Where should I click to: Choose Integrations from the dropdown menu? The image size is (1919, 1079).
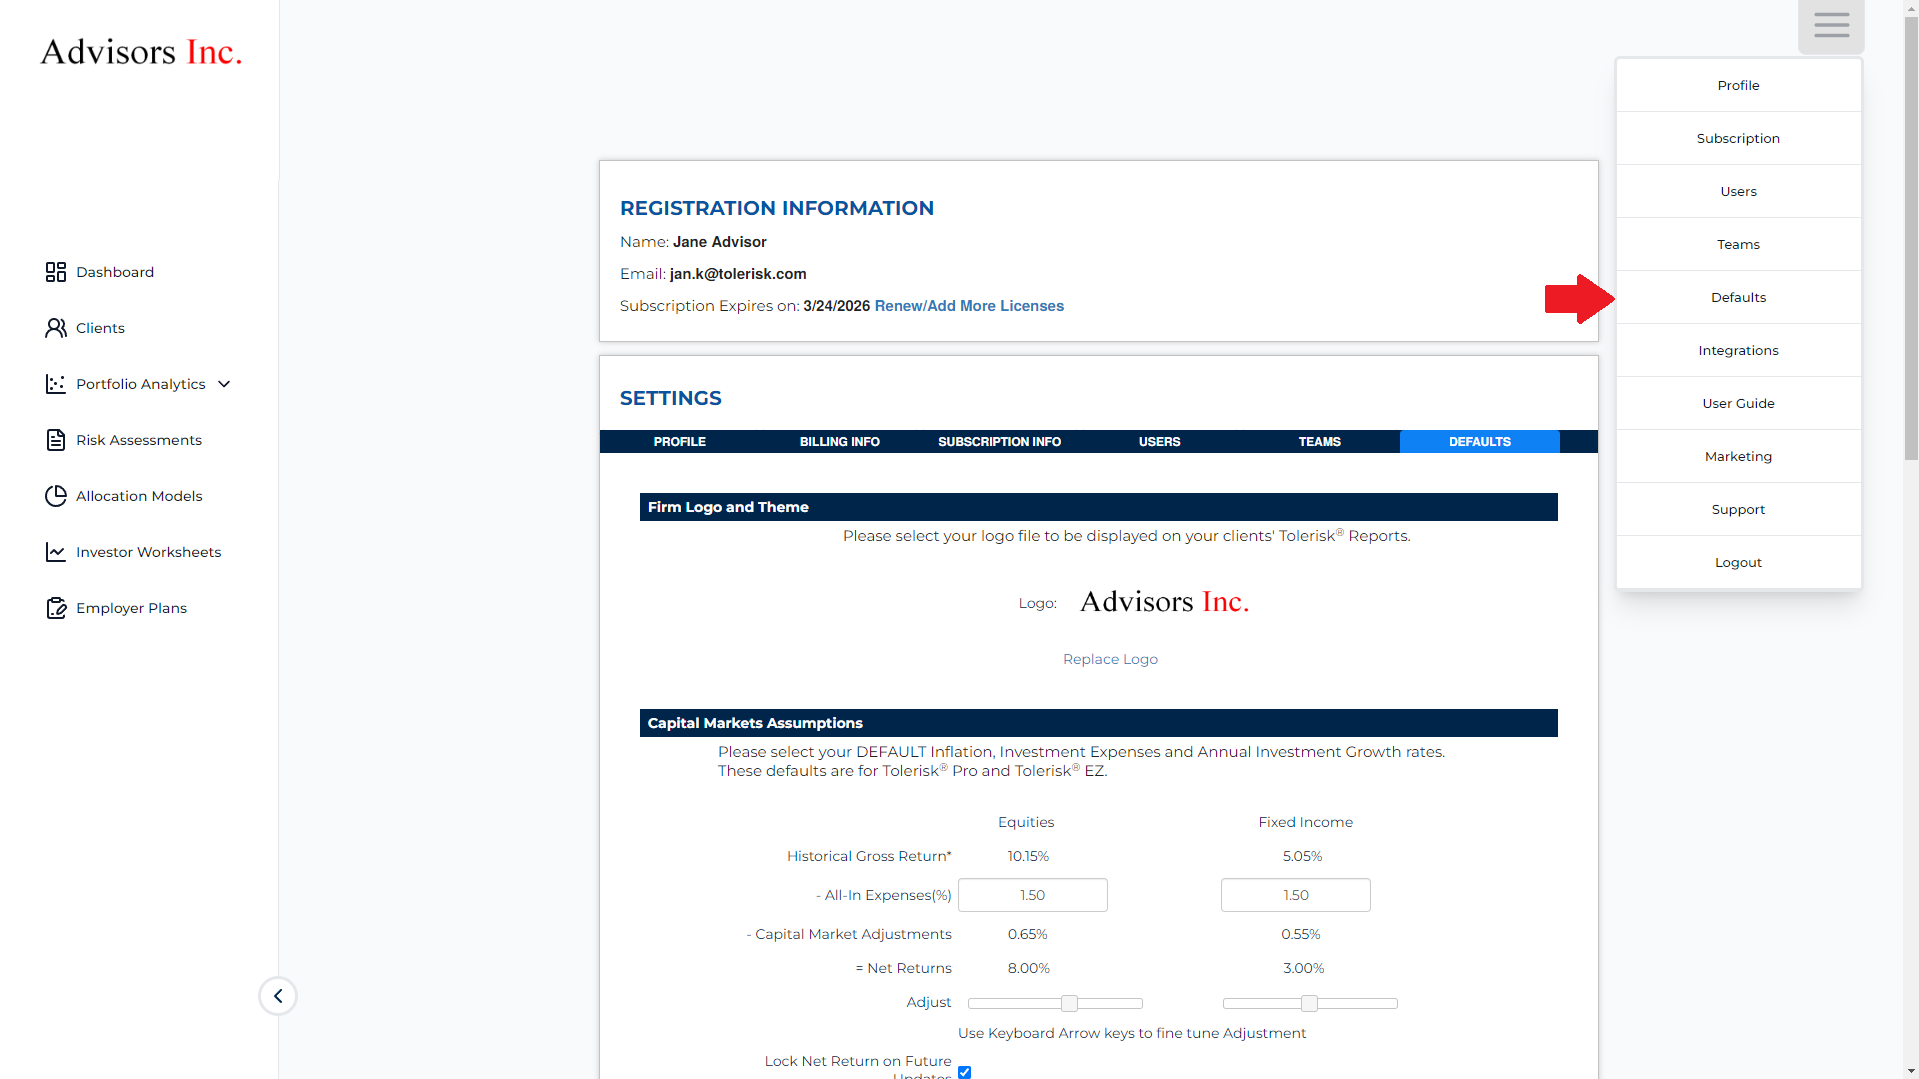[1738, 350]
